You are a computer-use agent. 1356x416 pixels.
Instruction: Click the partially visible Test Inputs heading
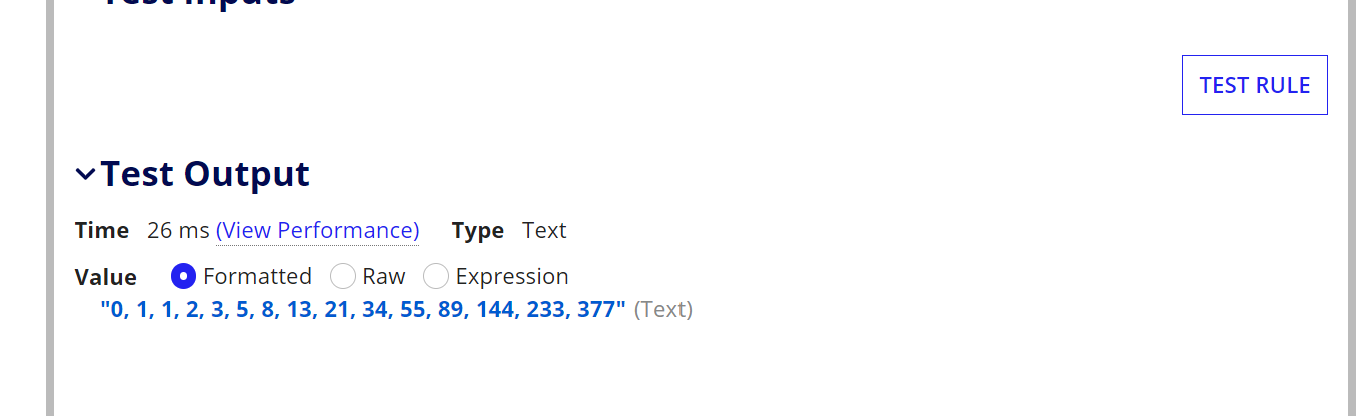point(198,4)
